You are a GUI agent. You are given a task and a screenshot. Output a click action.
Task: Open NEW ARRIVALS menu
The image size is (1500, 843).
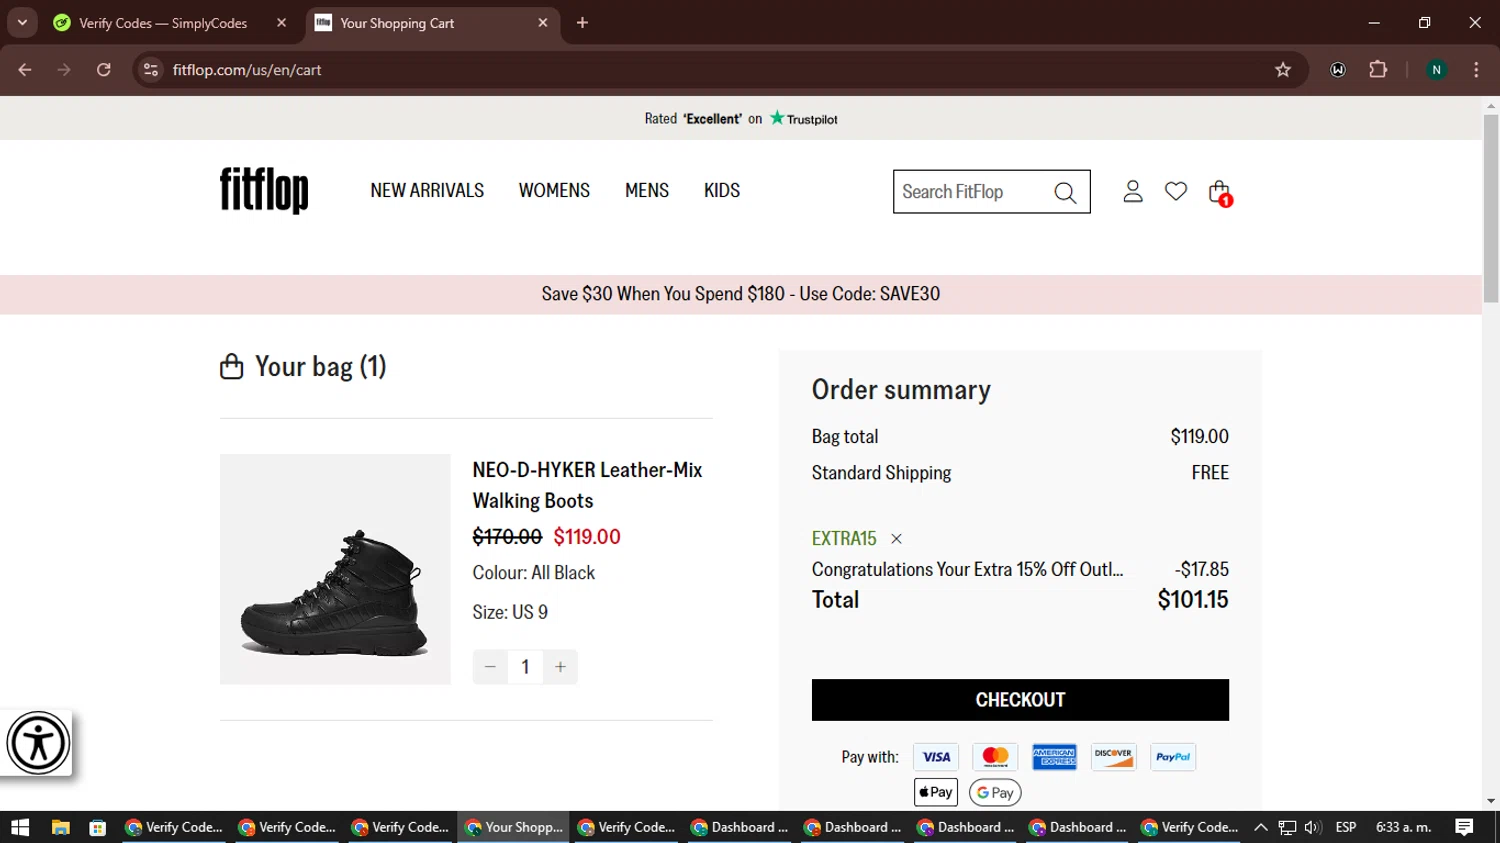click(427, 191)
